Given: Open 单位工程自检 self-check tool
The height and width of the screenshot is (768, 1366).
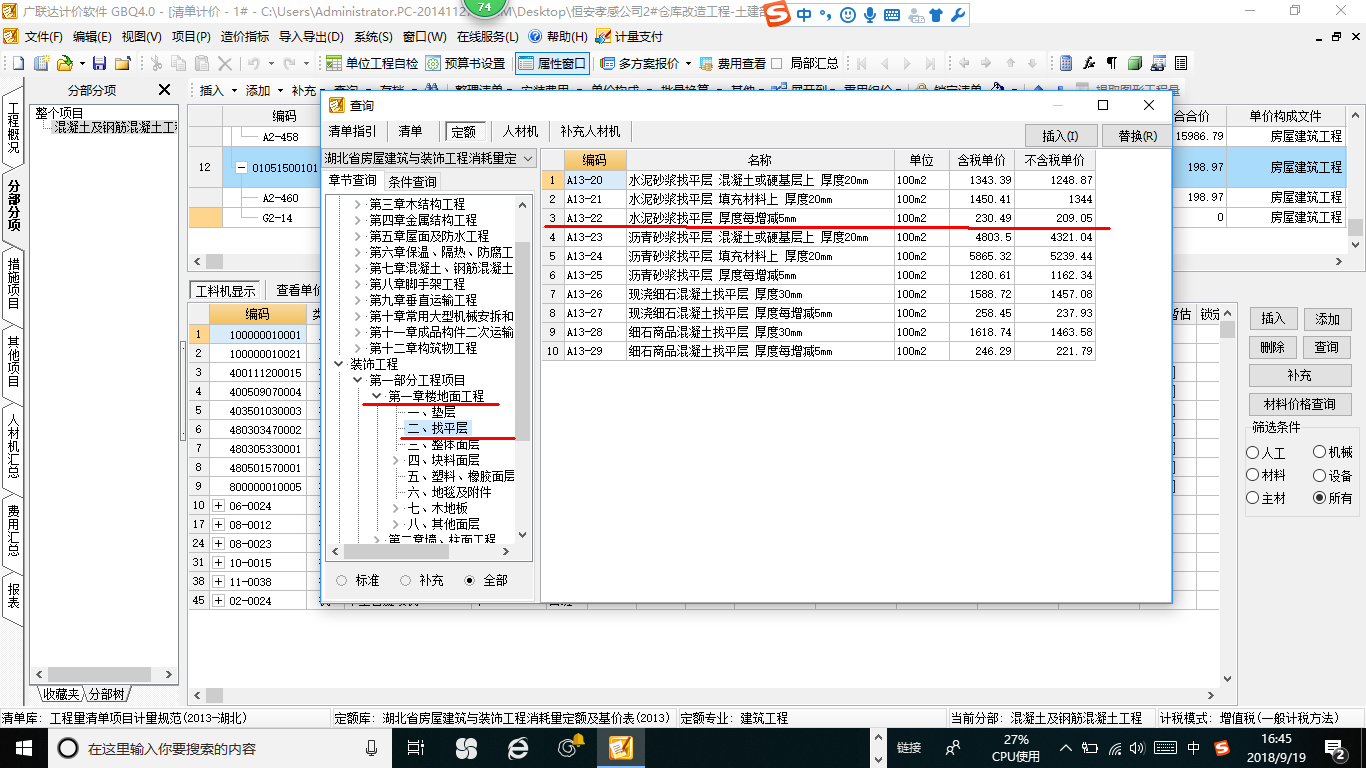Looking at the screenshot, I should pyautogui.click(x=373, y=63).
